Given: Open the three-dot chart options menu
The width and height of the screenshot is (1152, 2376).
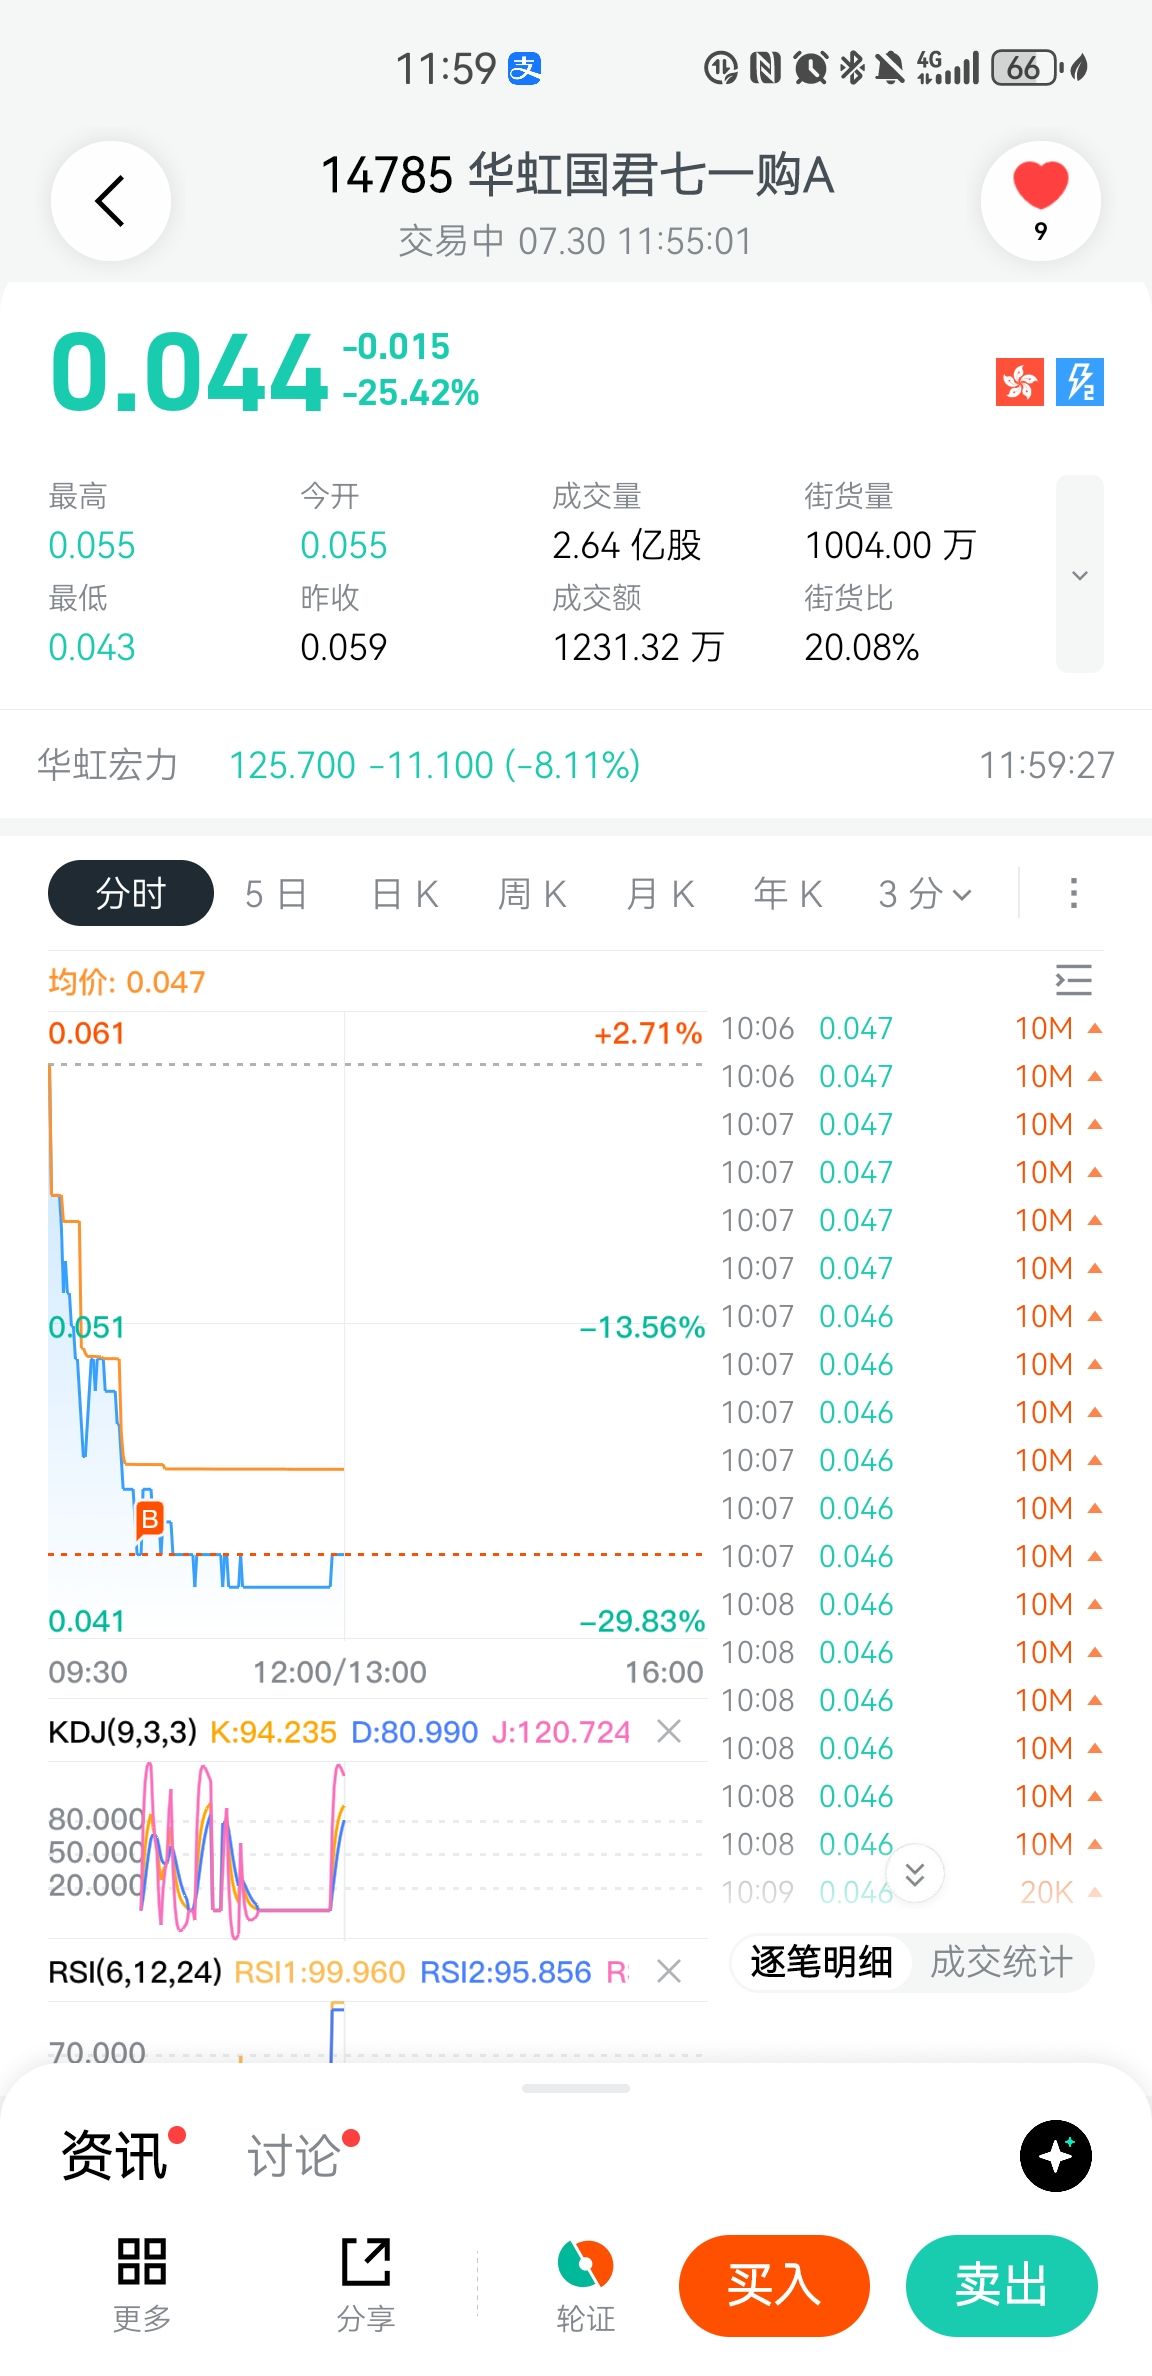Looking at the screenshot, I should pyautogui.click(x=1074, y=893).
